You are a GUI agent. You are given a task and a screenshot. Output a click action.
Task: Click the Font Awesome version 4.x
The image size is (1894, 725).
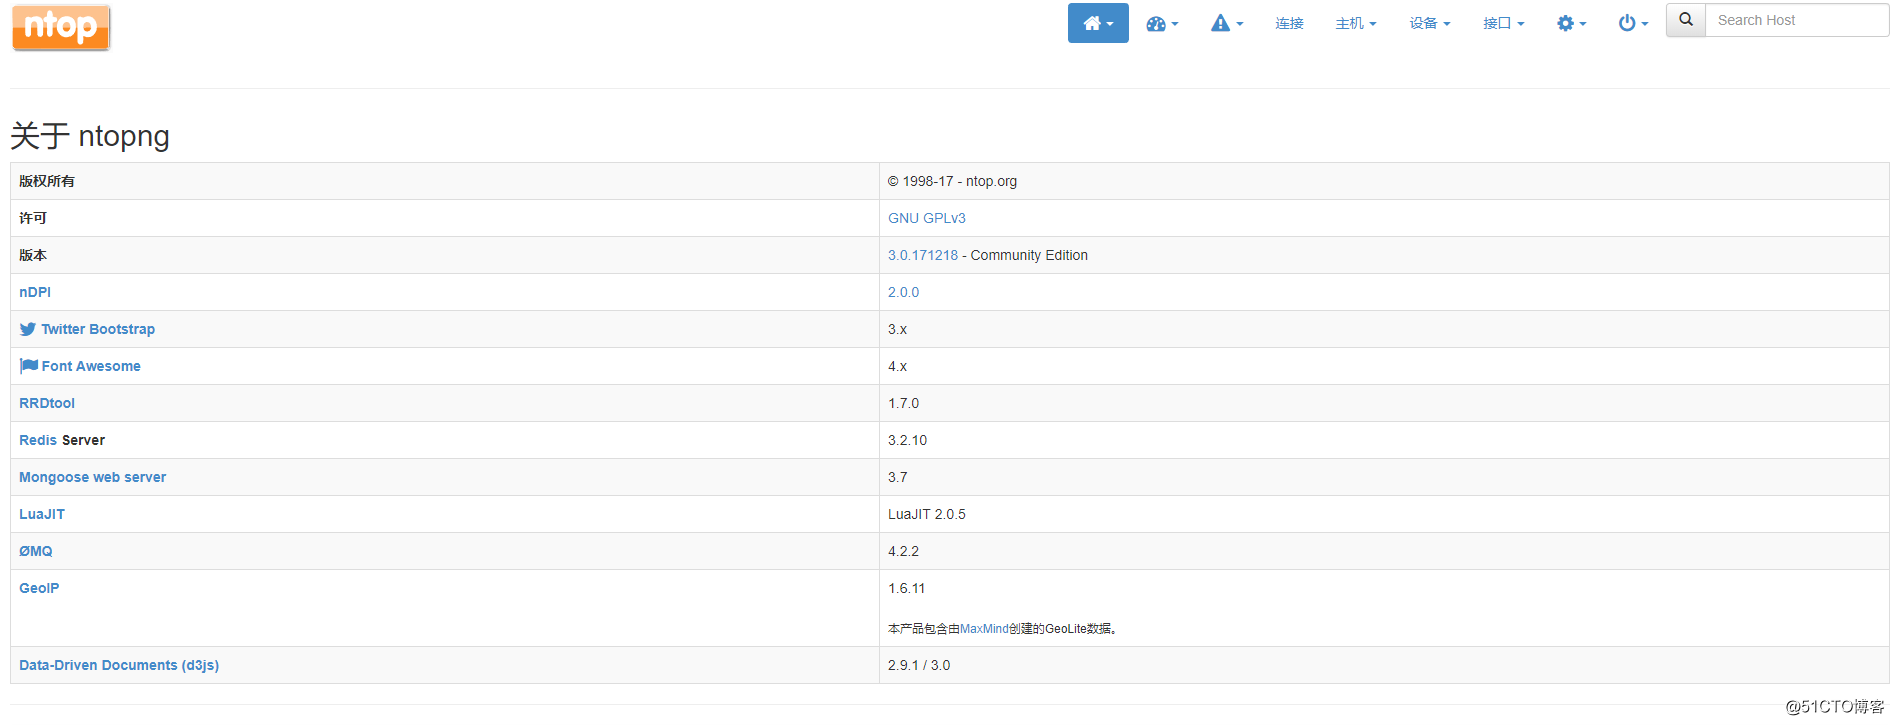click(x=898, y=366)
